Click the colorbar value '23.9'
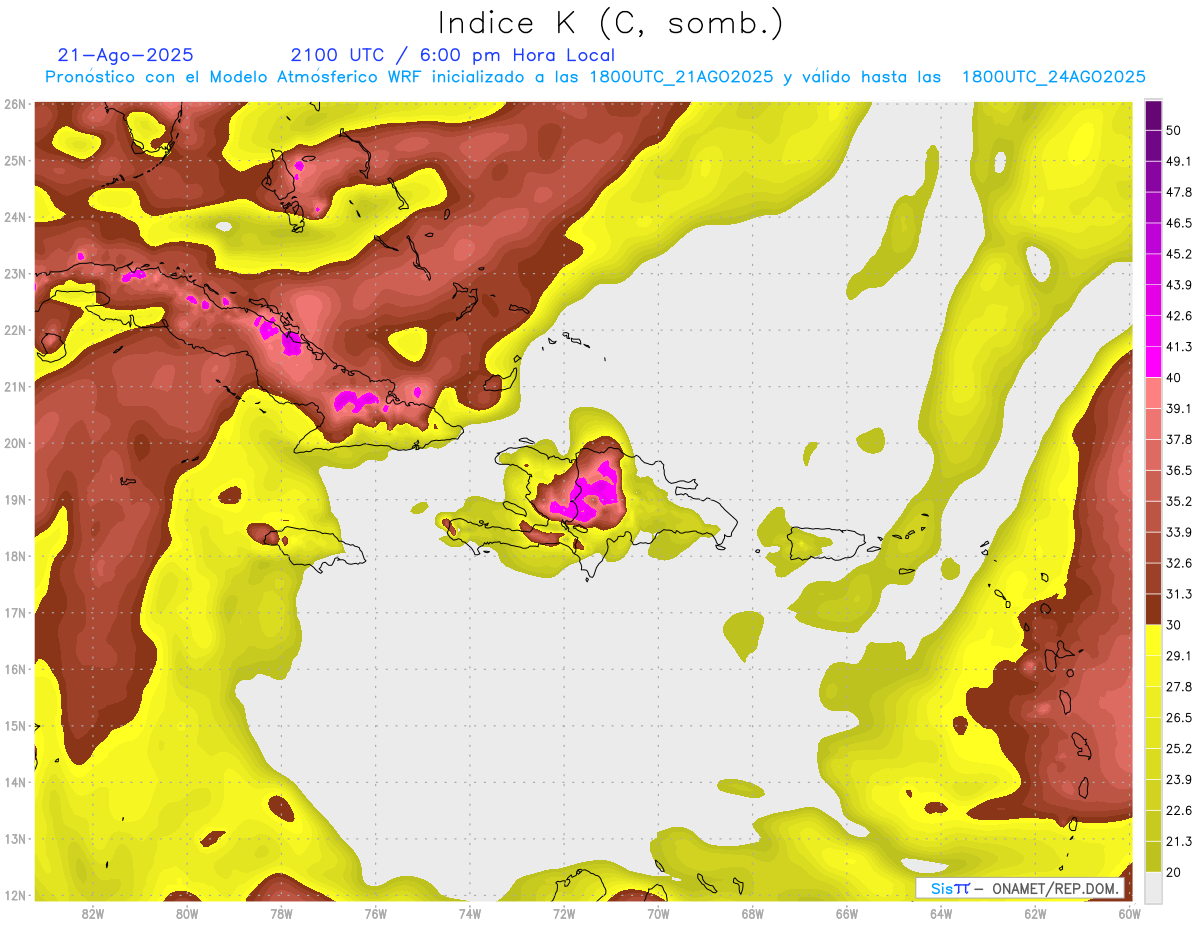Screen dimensions: 1200x927 [x=1179, y=780]
